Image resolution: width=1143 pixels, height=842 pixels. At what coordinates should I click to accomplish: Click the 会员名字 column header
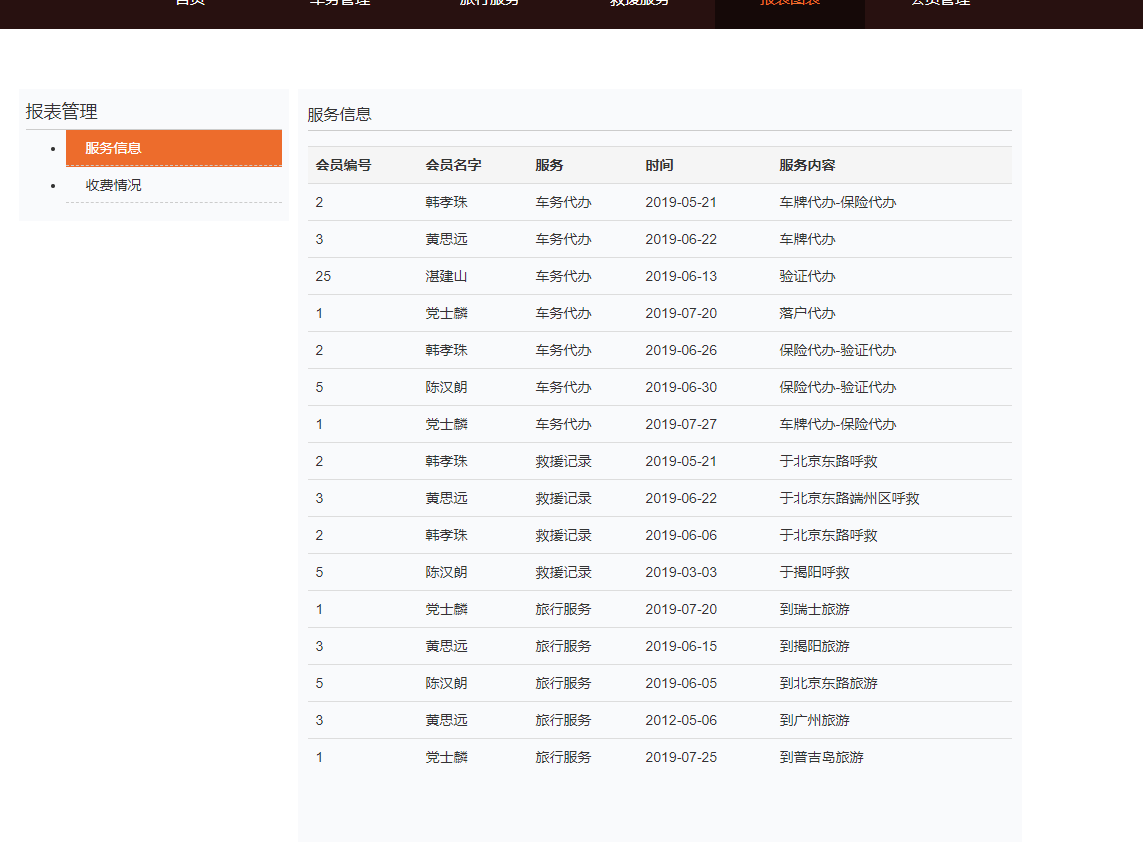[453, 165]
